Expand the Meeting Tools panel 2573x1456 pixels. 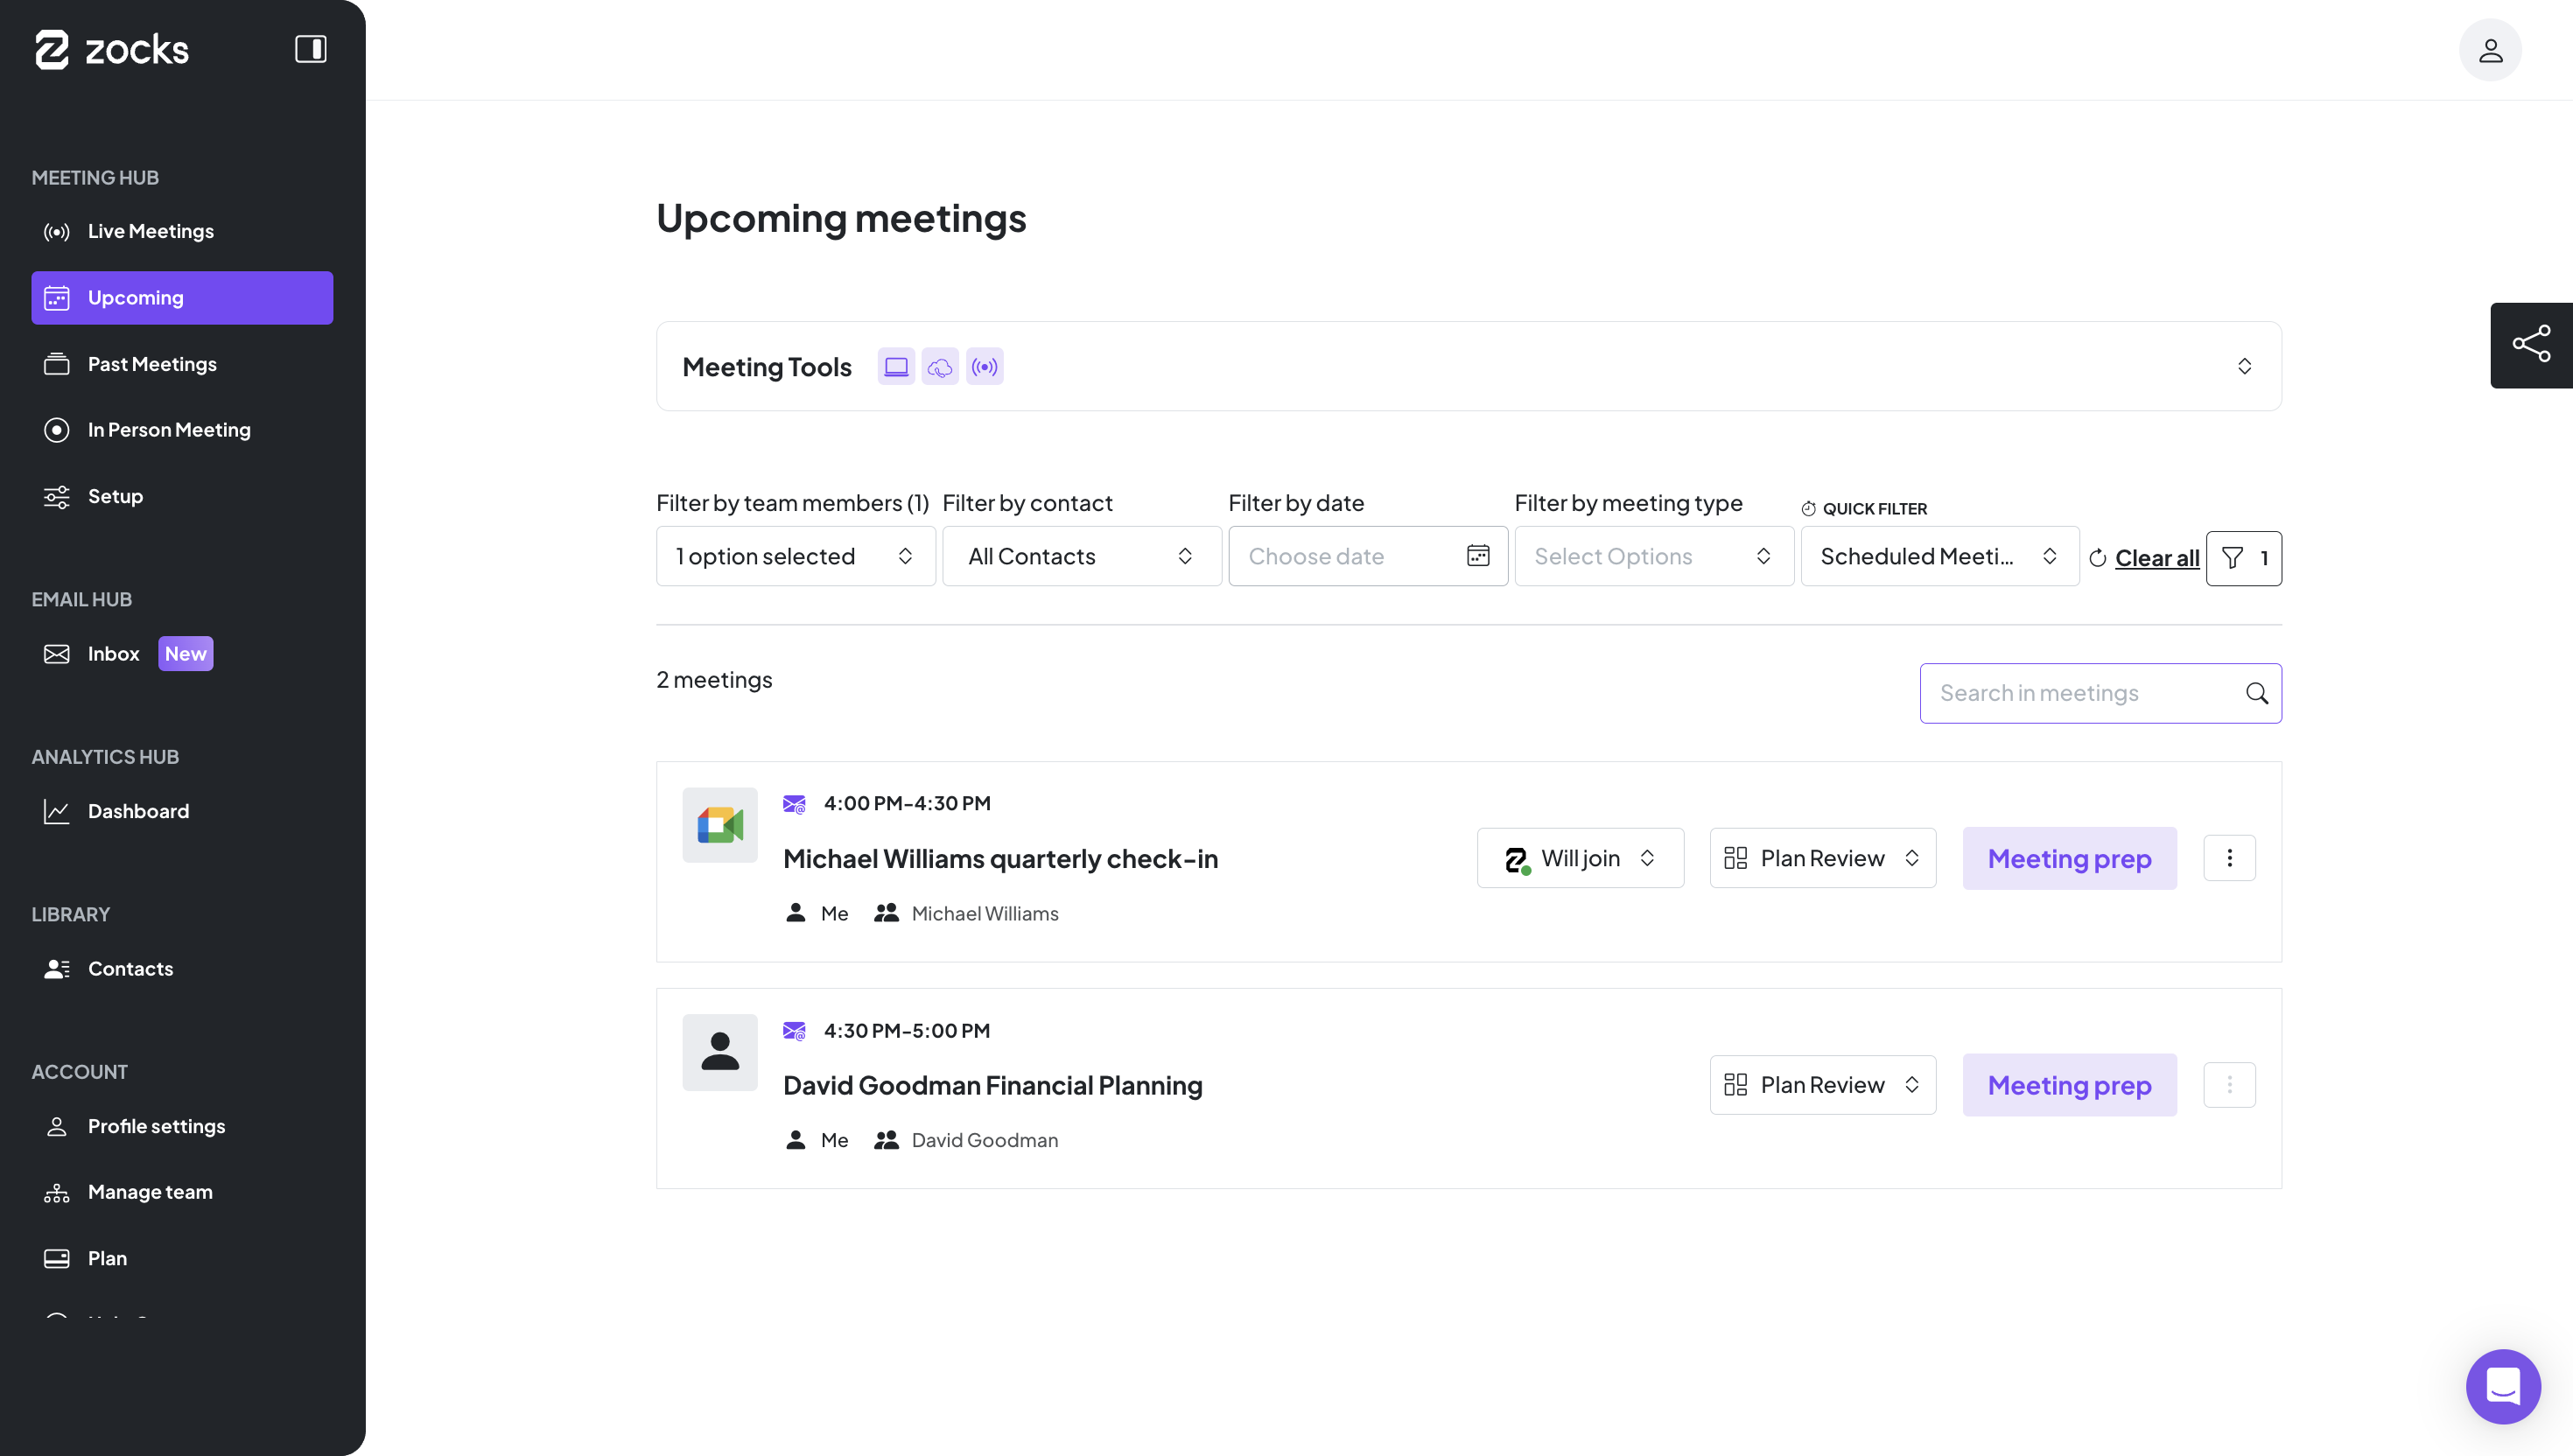pos(2244,366)
